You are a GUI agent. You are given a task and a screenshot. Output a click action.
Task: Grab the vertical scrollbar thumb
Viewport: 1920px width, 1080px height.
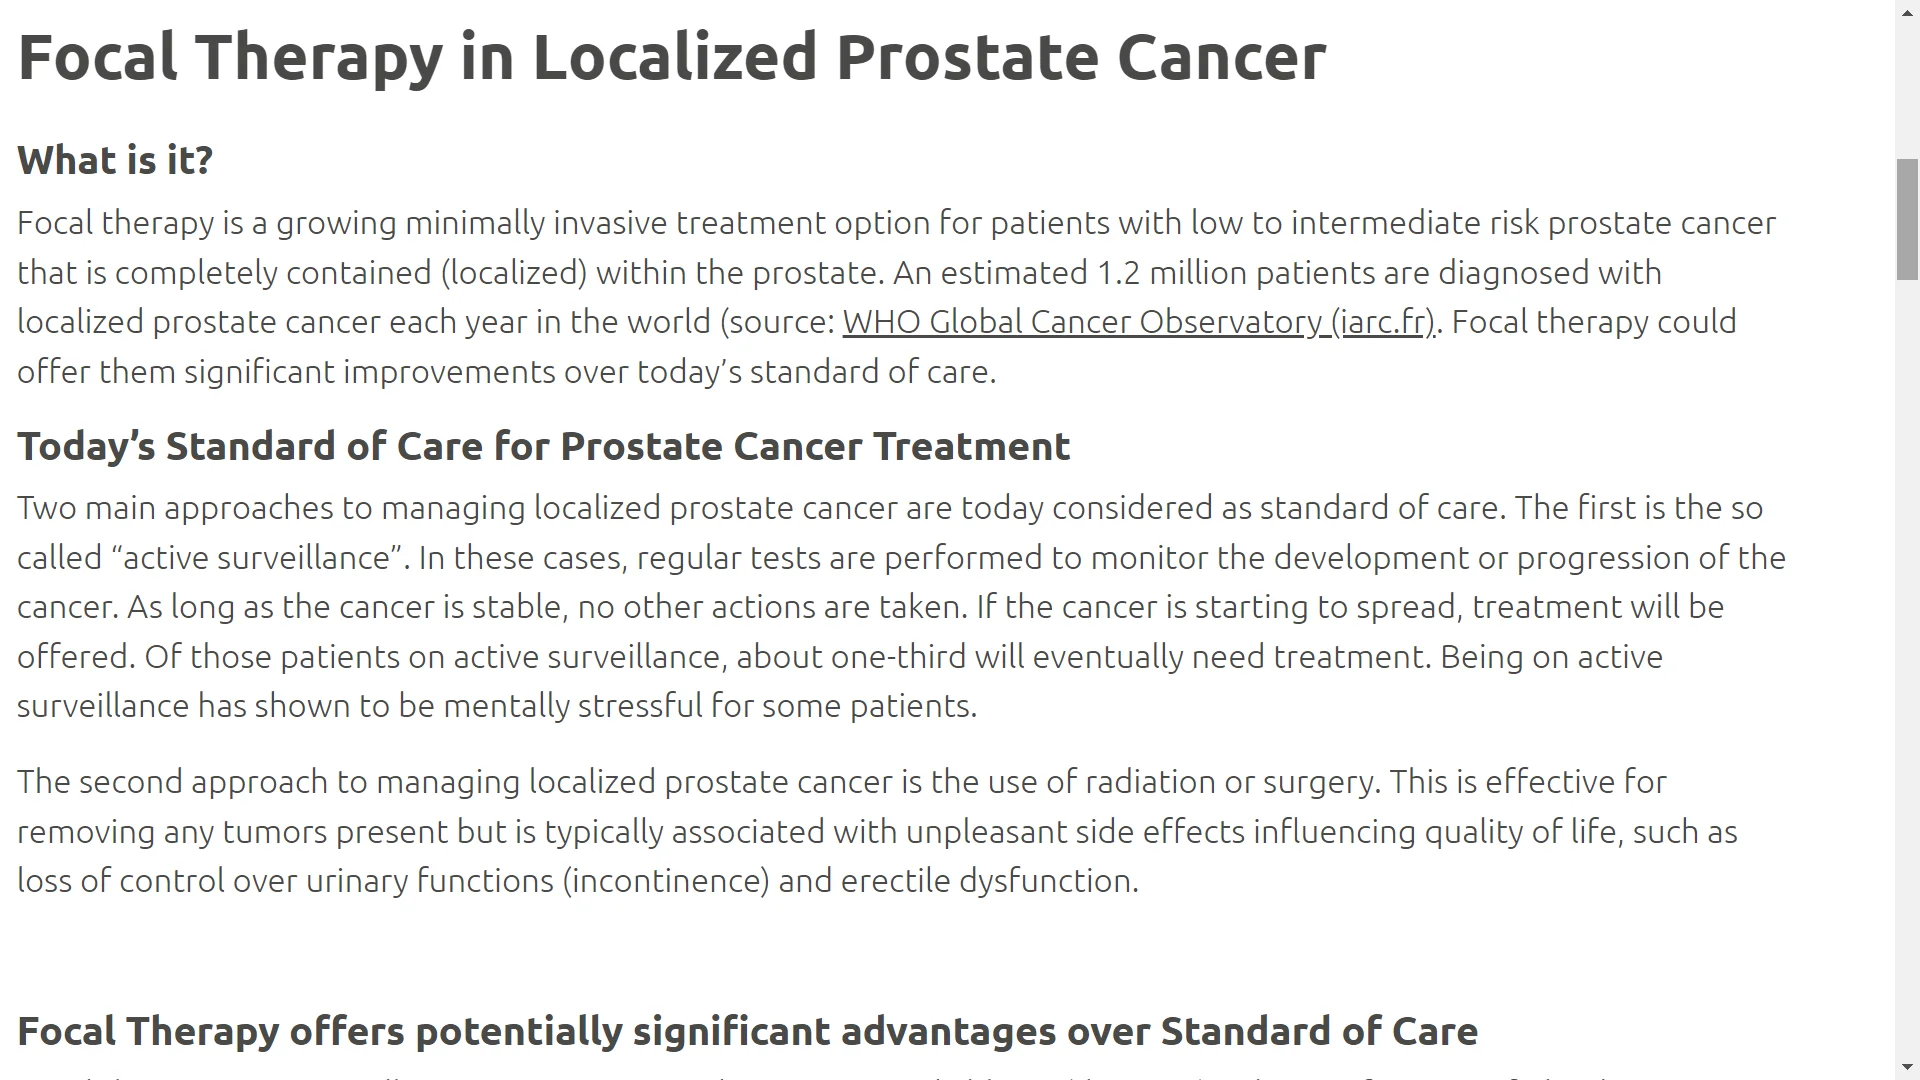coord(1907,219)
